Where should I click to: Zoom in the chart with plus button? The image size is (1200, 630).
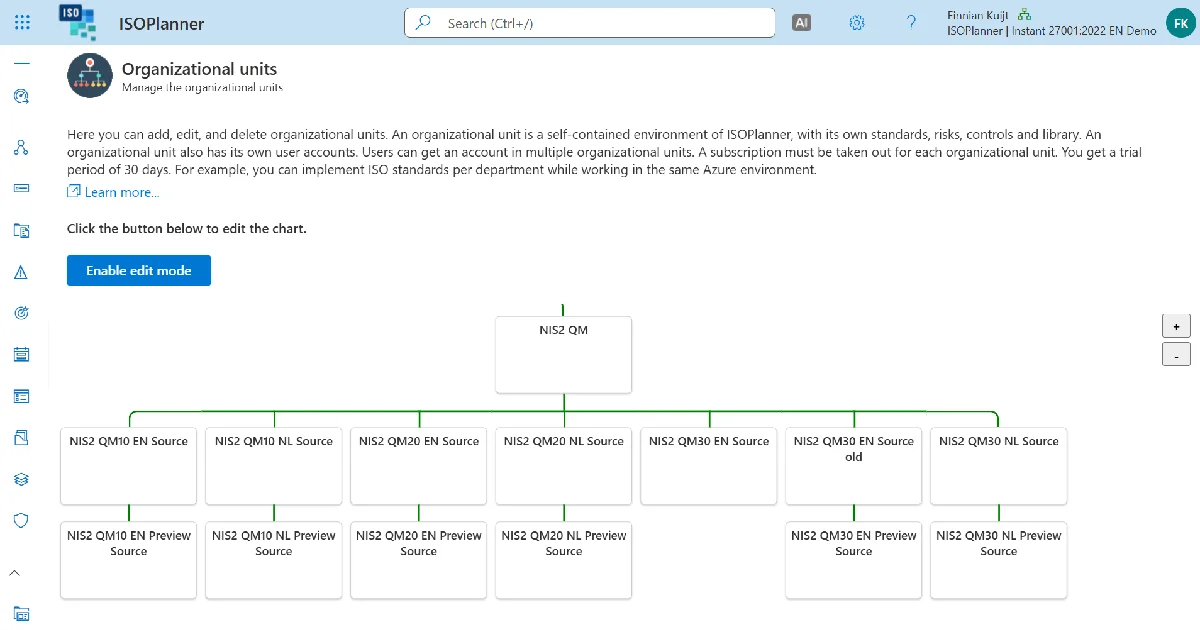pyautogui.click(x=1176, y=326)
